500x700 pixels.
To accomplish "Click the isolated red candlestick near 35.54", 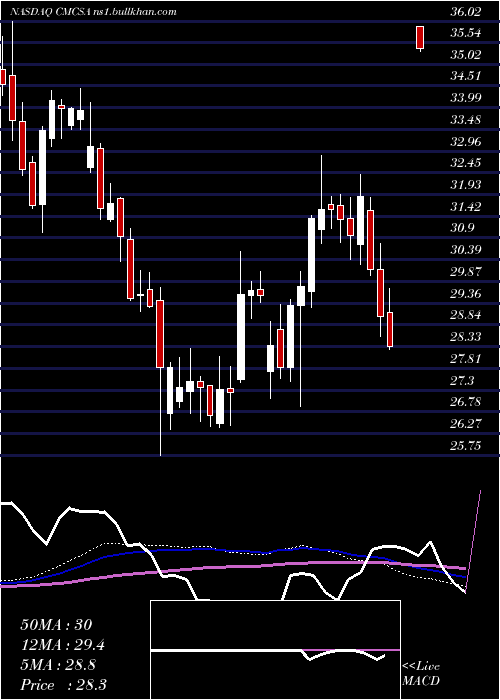I will click(420, 38).
